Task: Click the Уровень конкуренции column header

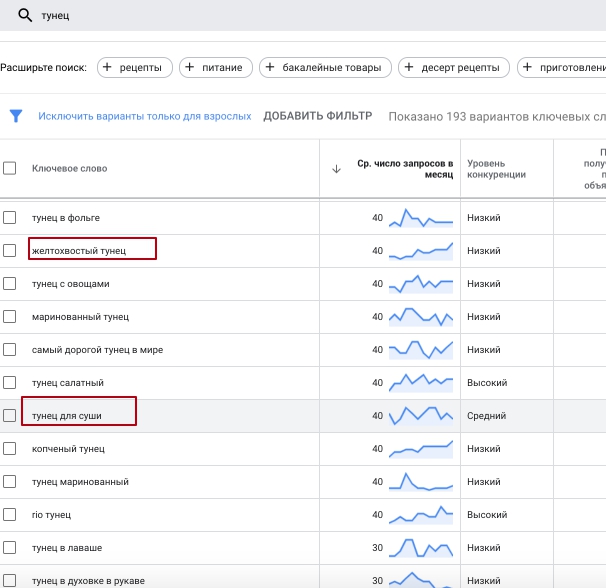Action: tap(496, 169)
